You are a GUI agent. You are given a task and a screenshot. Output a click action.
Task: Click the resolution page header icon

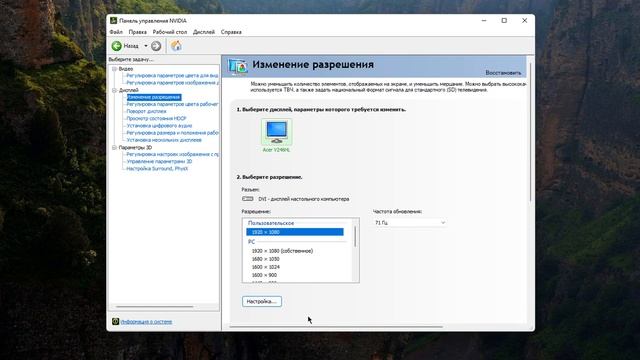238,66
